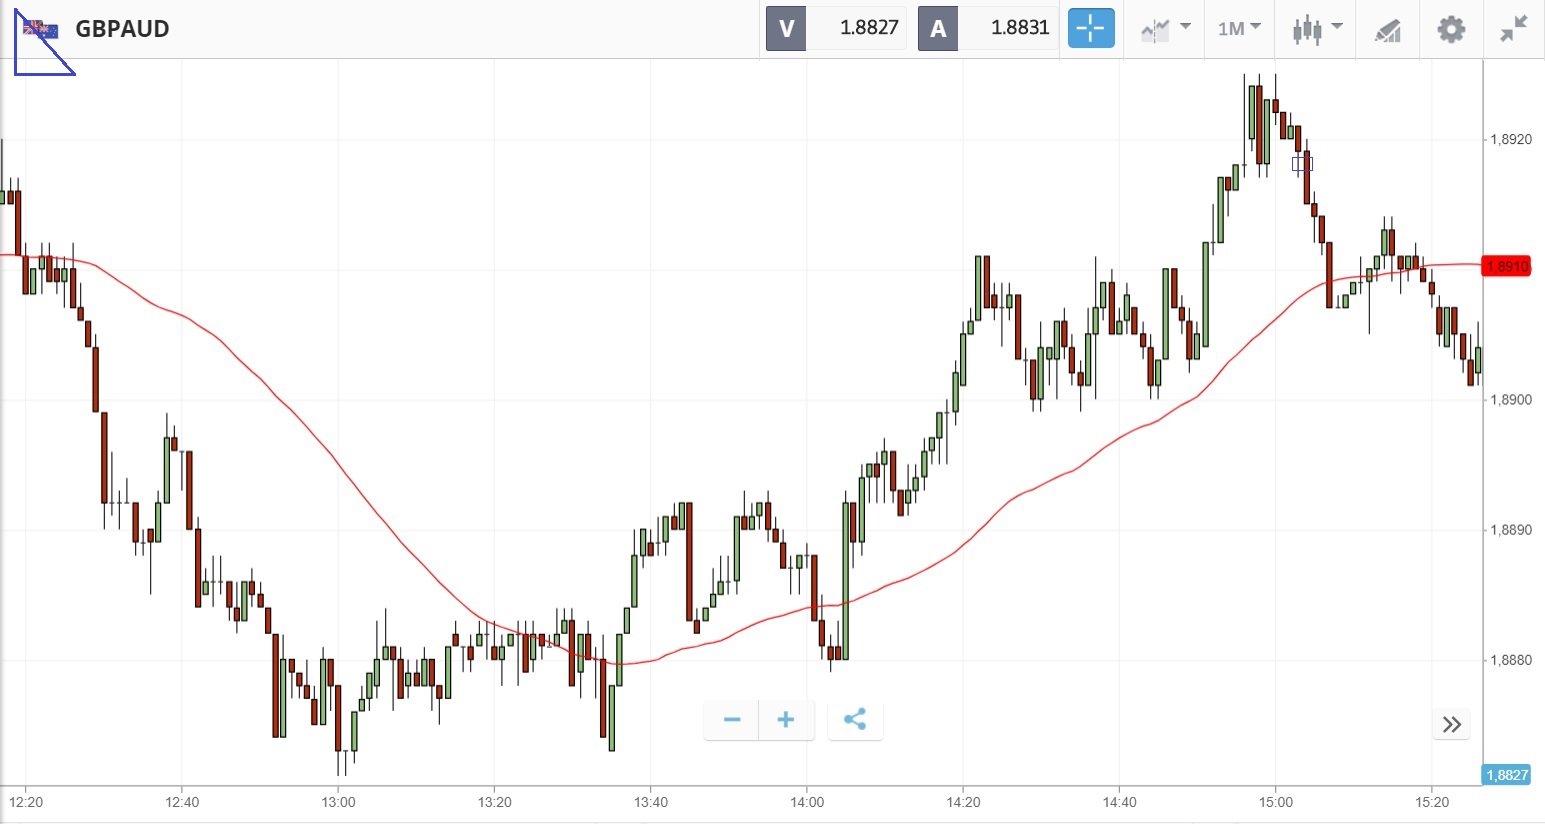Click the blue 1.8827 current price label

(1506, 775)
